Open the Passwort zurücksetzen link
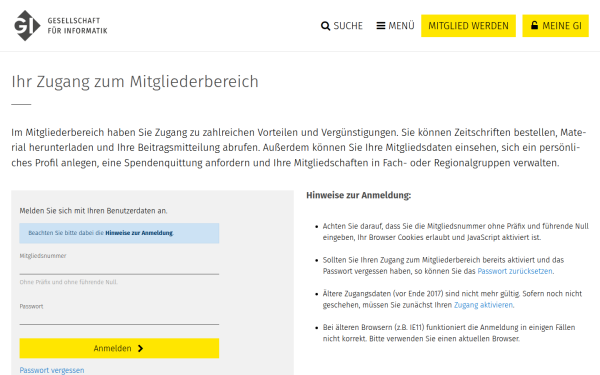Screen dimensions: 600x375 pyautogui.click(x=515, y=271)
